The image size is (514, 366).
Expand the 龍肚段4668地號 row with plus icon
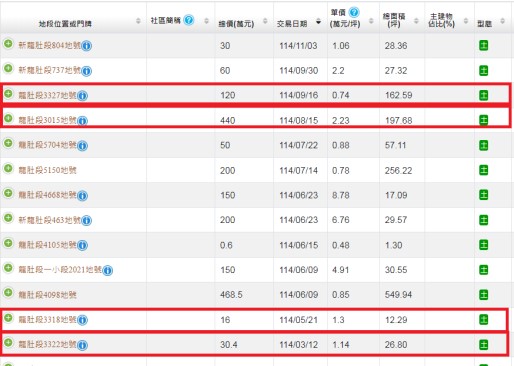8,193
